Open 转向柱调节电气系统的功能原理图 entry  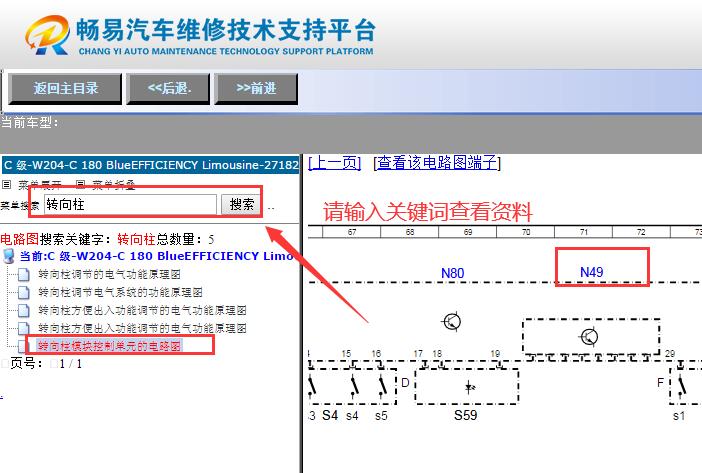(120, 292)
